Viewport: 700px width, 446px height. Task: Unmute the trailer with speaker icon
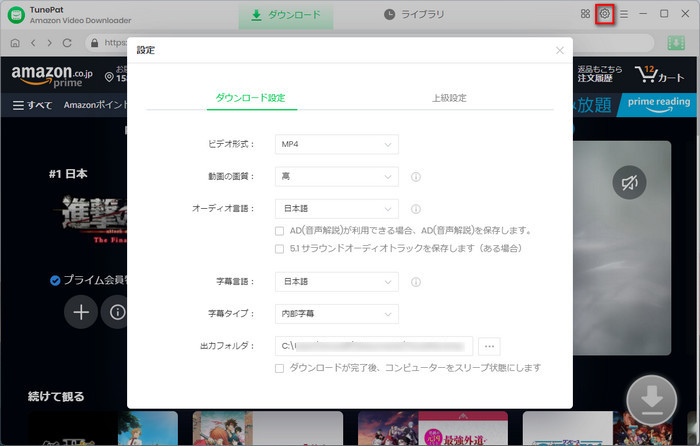(x=629, y=182)
